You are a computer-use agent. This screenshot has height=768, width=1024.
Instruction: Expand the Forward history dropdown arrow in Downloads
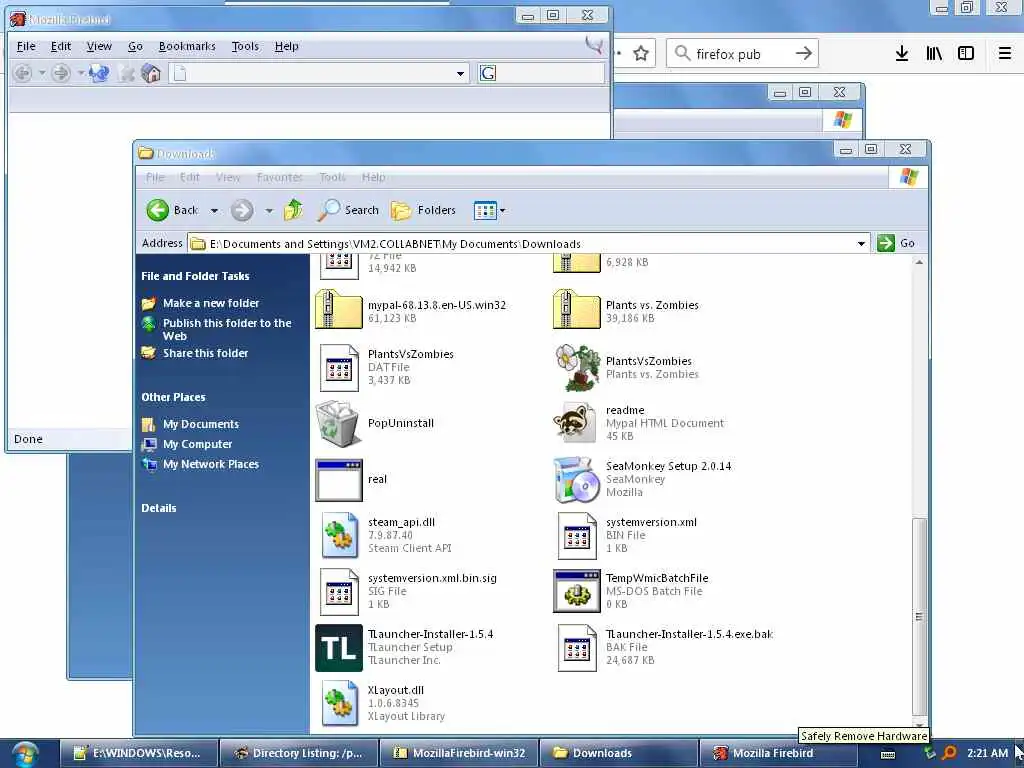coord(269,211)
